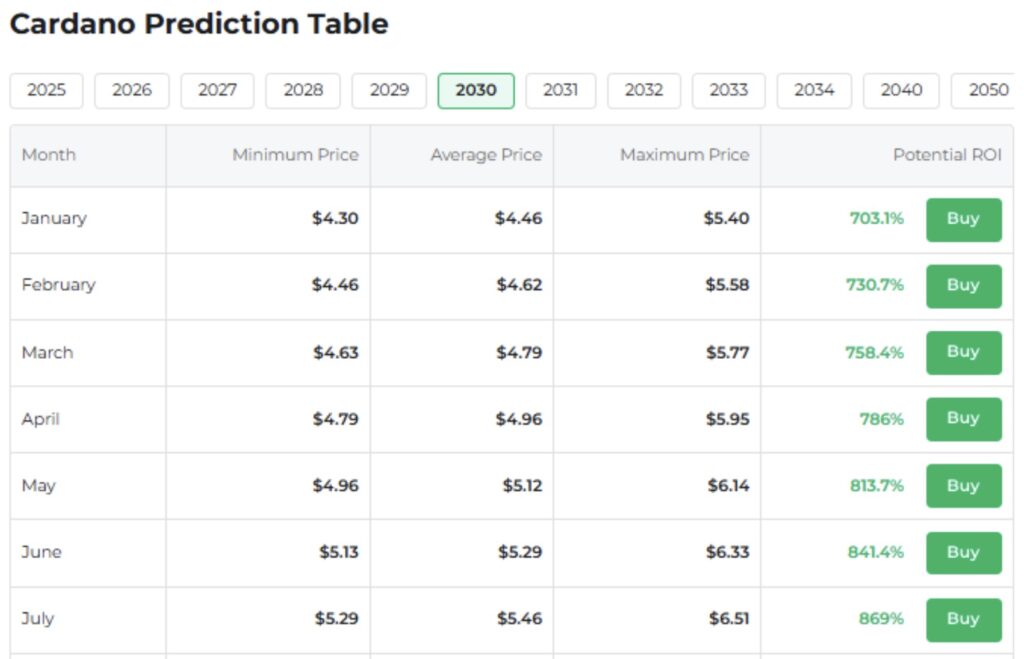Switch to the 2031 tab
The image size is (1024, 659).
[560, 90]
